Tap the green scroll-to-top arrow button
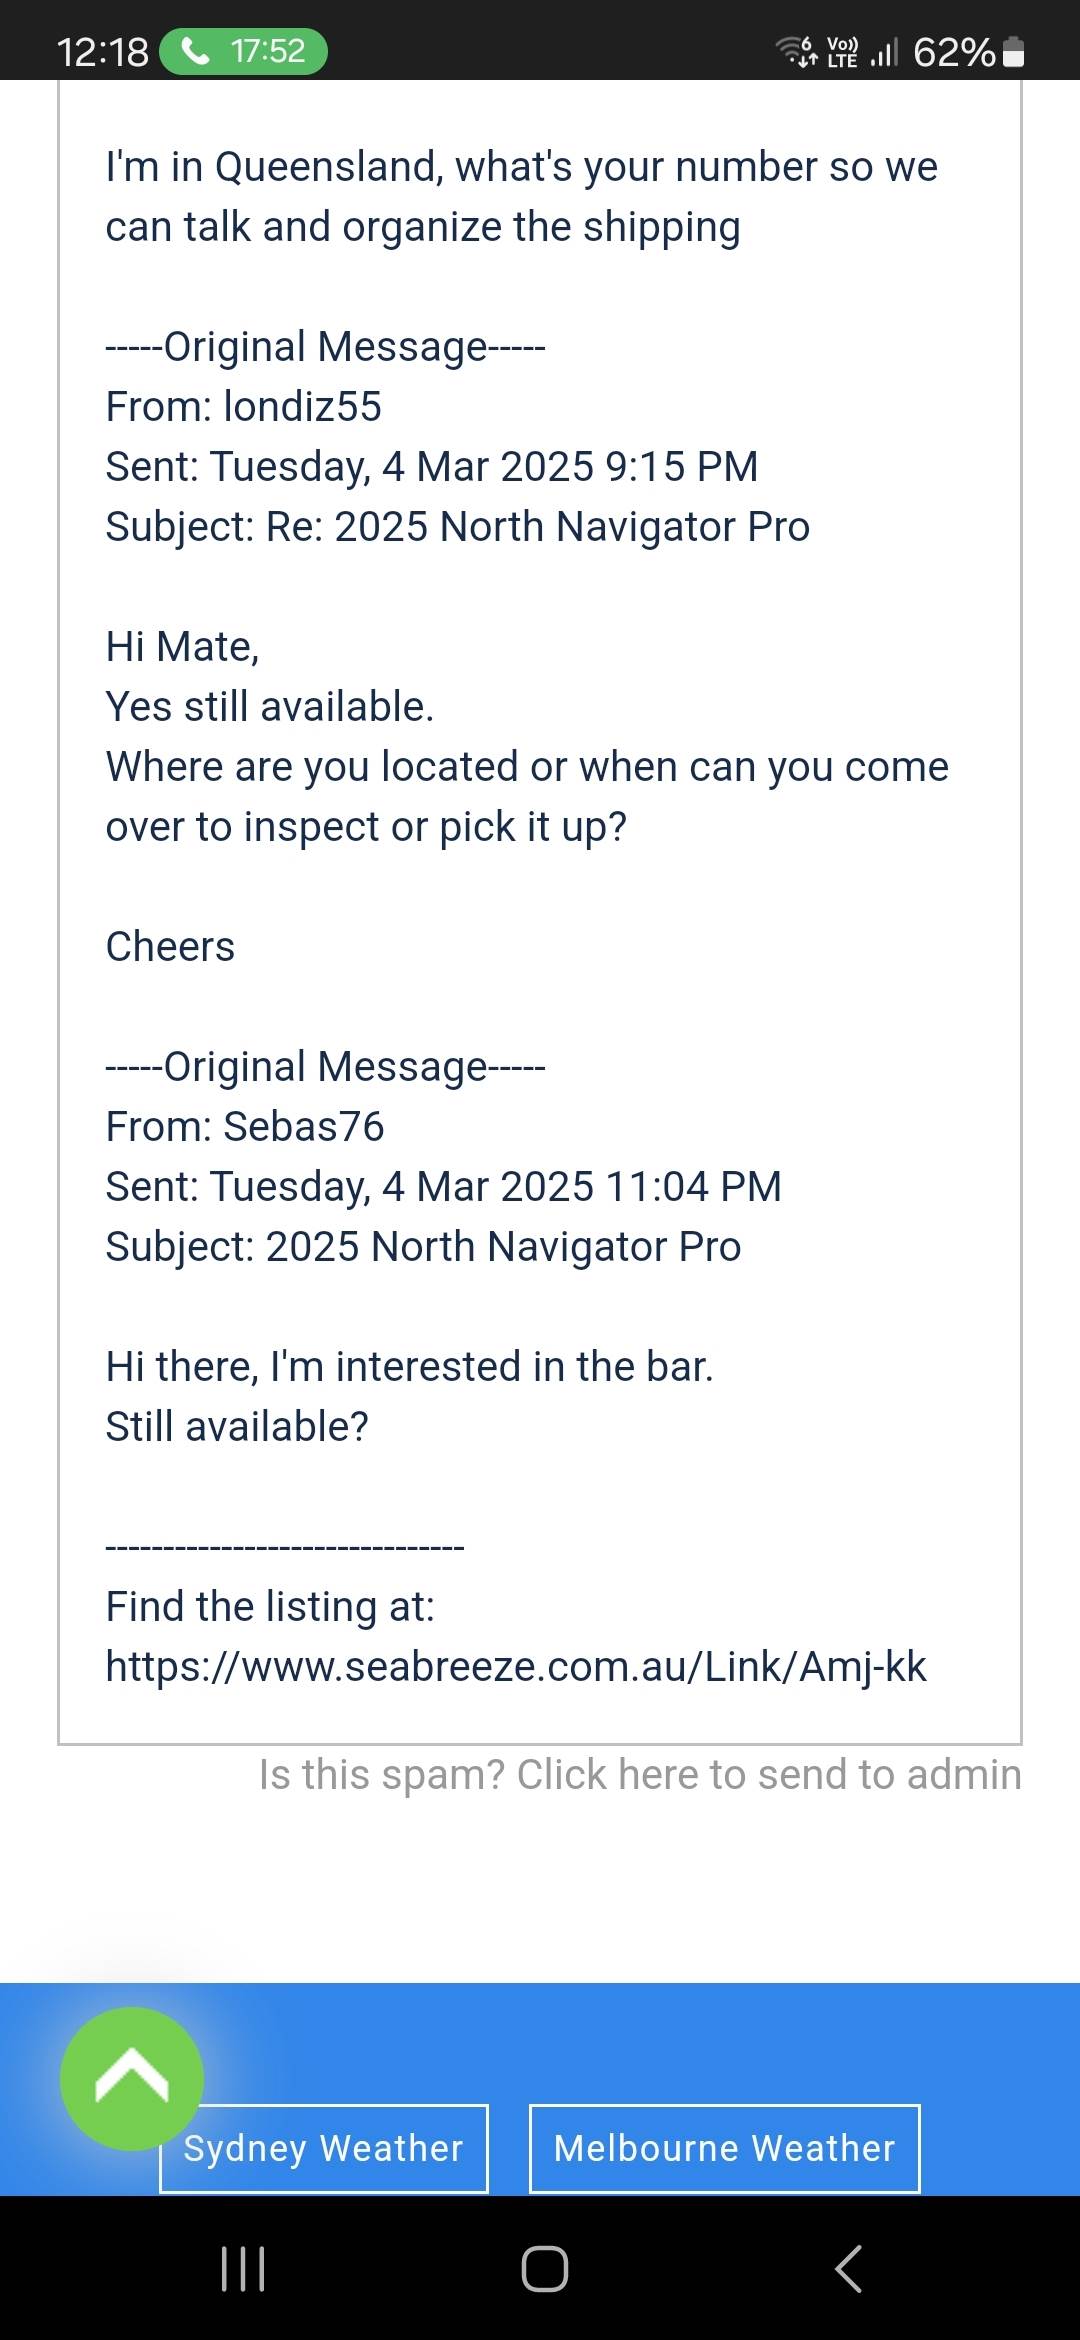 tap(132, 2079)
